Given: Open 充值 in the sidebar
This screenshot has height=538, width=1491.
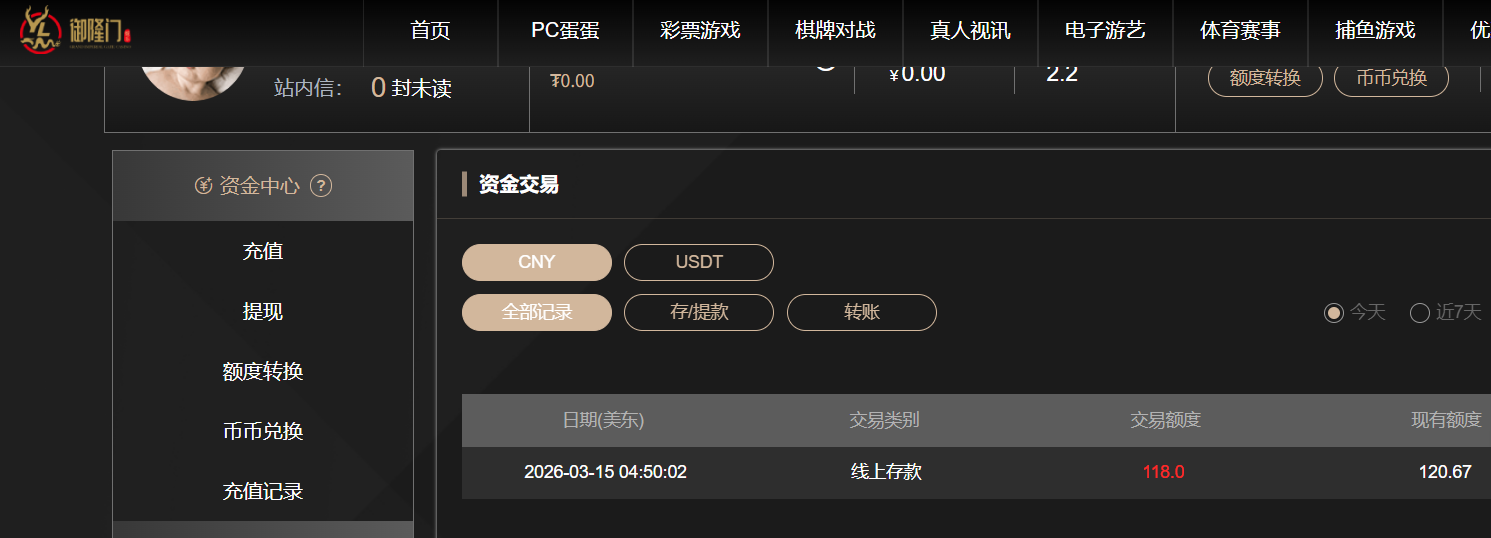Looking at the screenshot, I should [x=263, y=251].
